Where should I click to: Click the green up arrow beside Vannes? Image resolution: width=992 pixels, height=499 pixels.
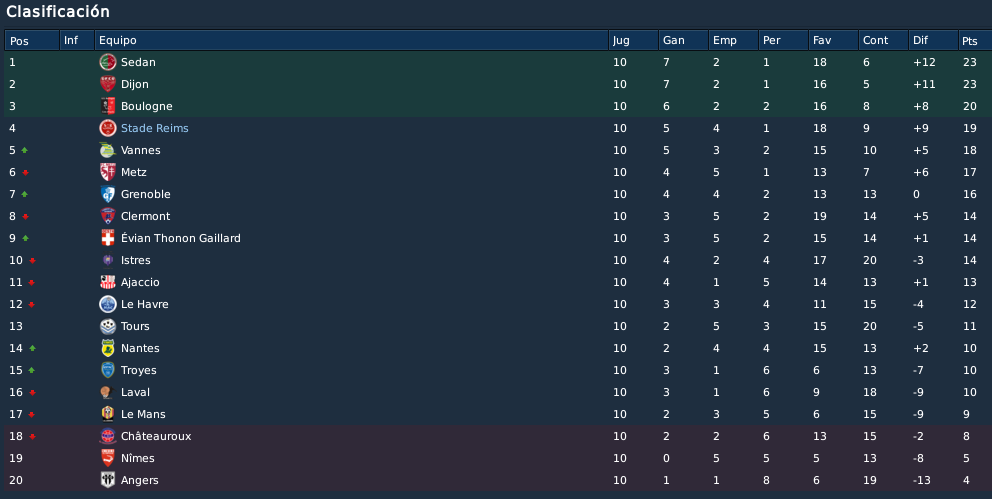(x=25, y=151)
